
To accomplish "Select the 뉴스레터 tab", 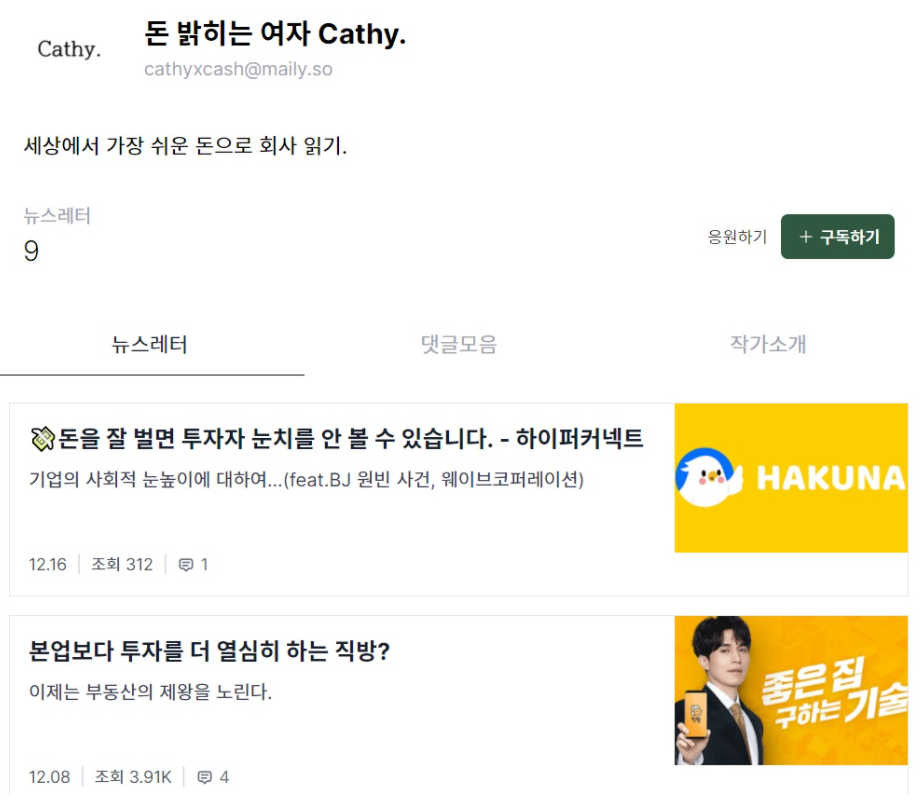I will pos(150,345).
